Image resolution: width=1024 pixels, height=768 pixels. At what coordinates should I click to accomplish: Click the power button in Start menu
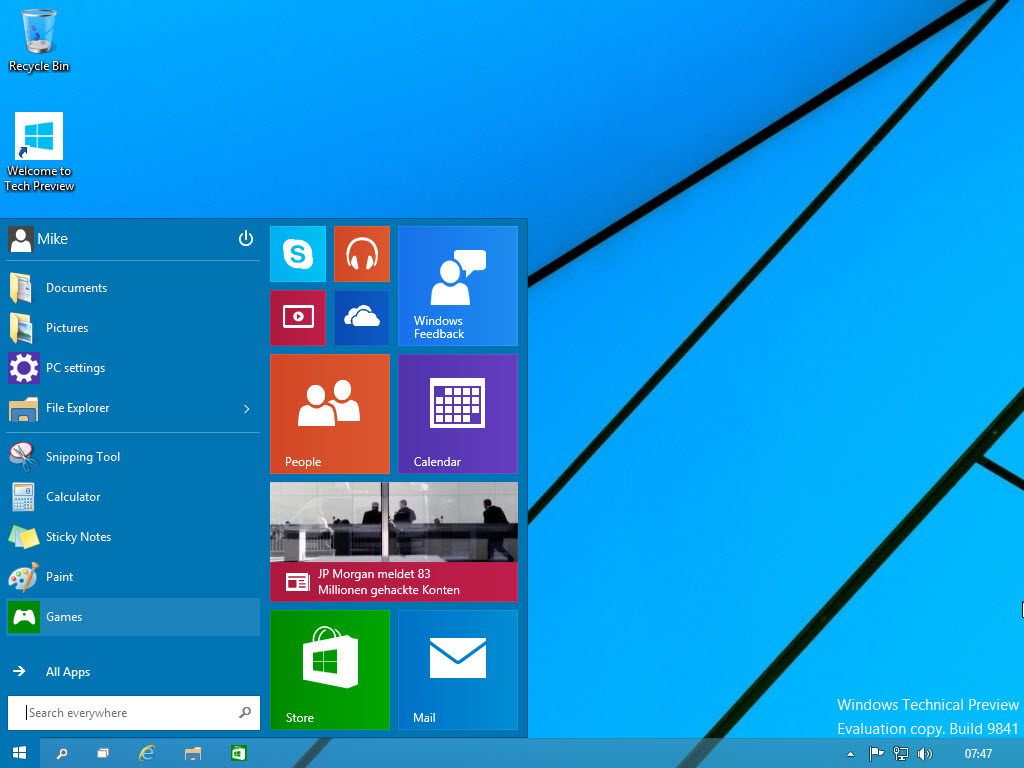(246, 238)
